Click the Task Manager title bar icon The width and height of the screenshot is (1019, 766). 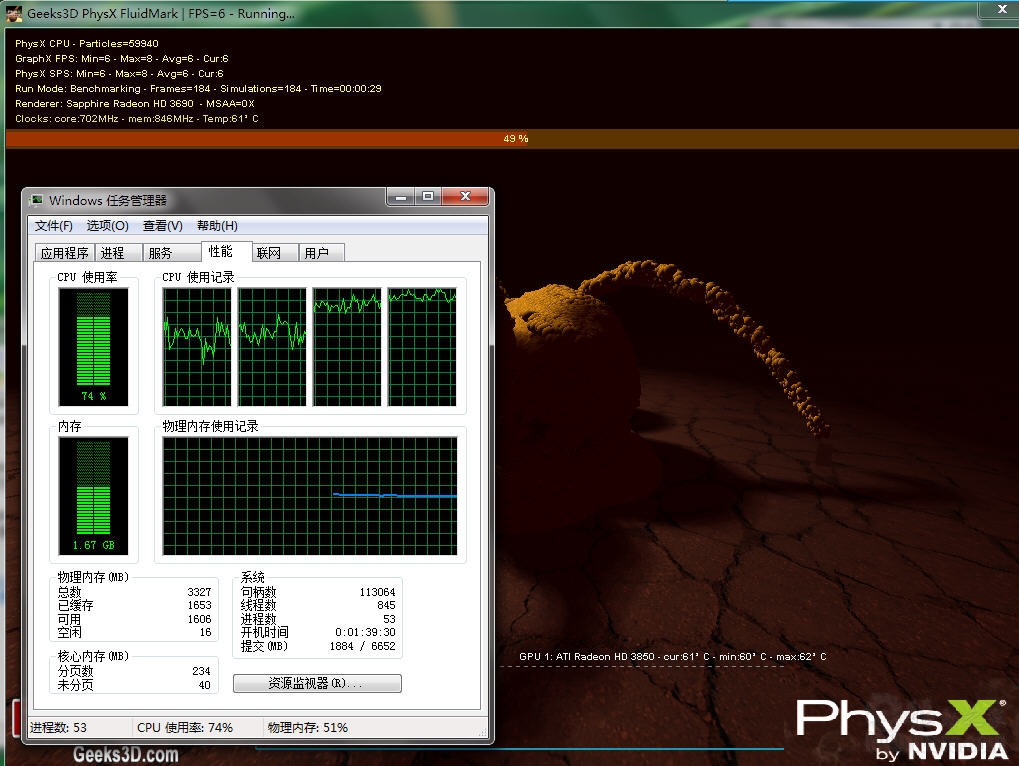[x=37, y=200]
